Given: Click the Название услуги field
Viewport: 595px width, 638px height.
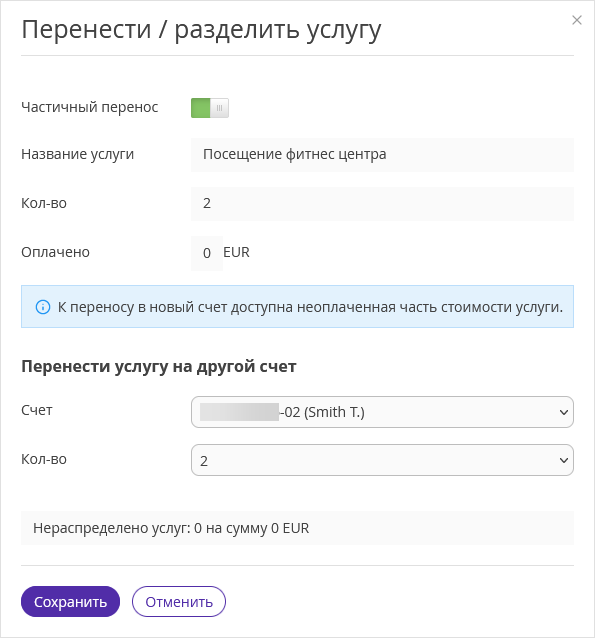Looking at the screenshot, I should (382, 155).
